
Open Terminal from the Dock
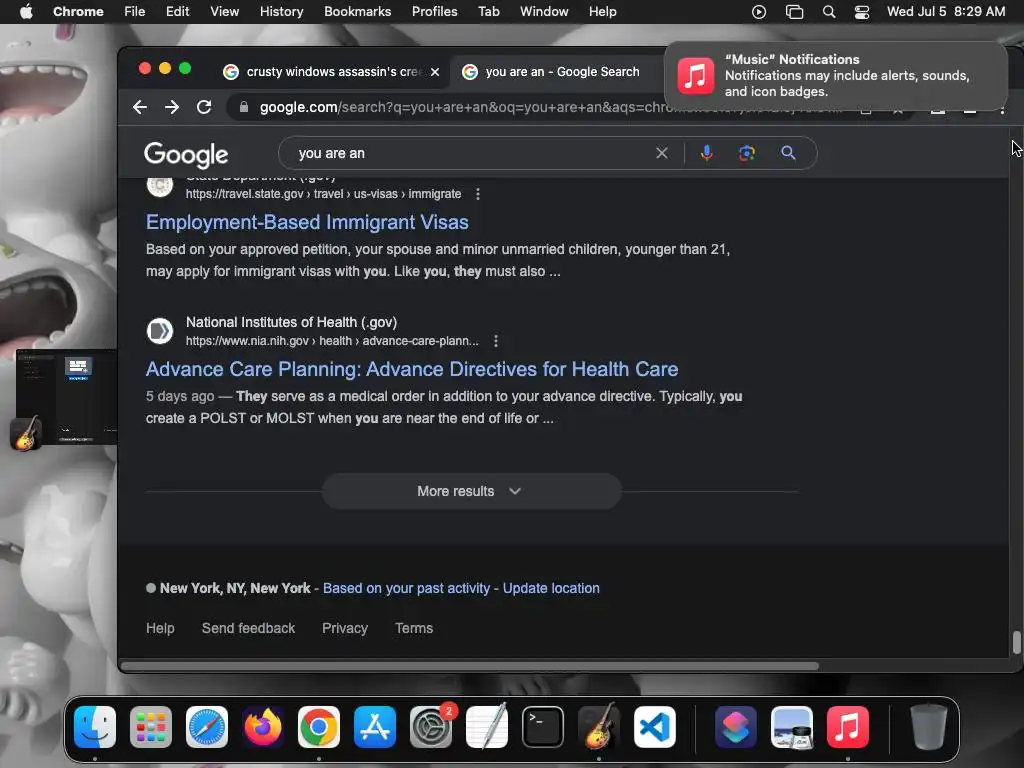click(543, 727)
